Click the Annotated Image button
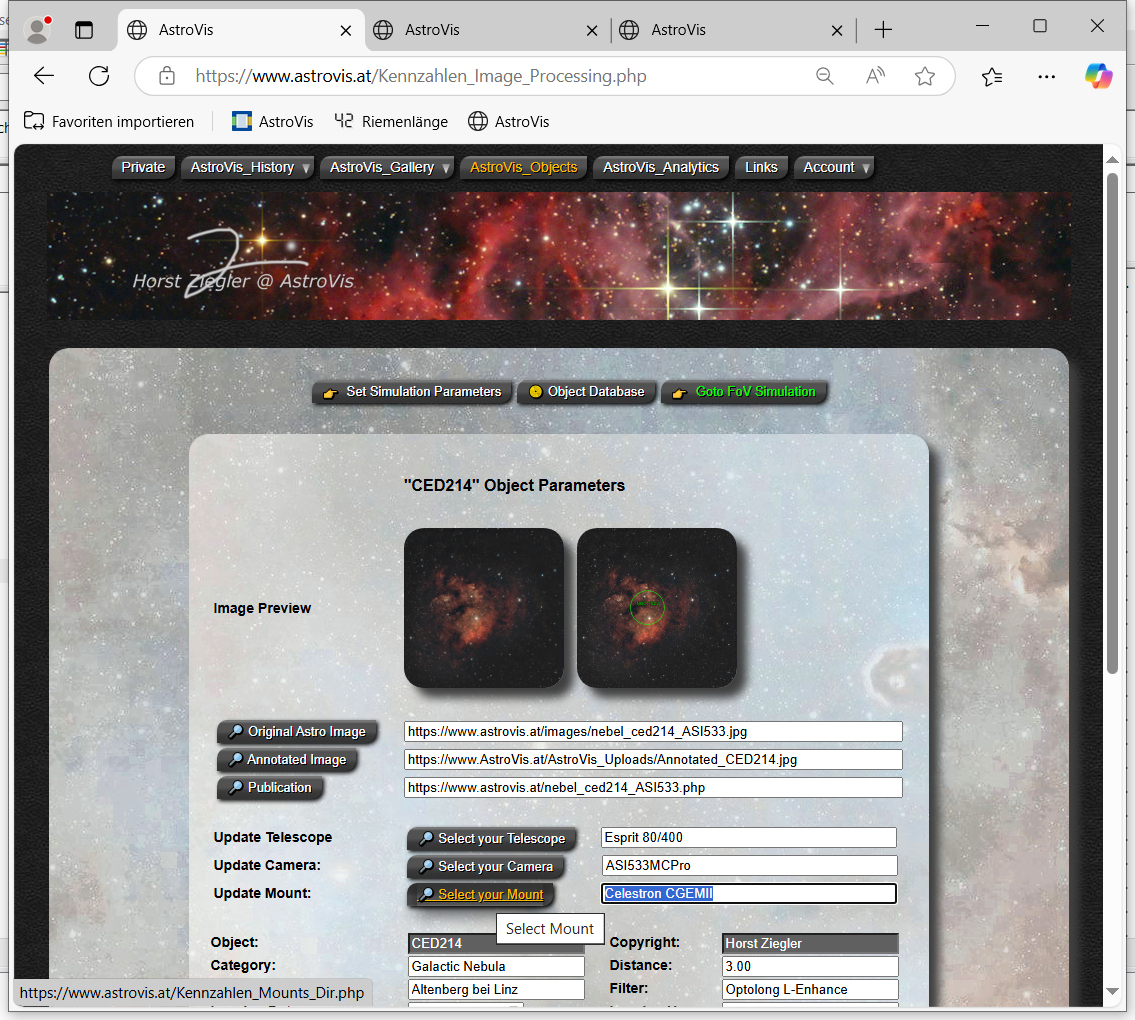Image resolution: width=1135 pixels, height=1020 pixels. click(x=287, y=759)
